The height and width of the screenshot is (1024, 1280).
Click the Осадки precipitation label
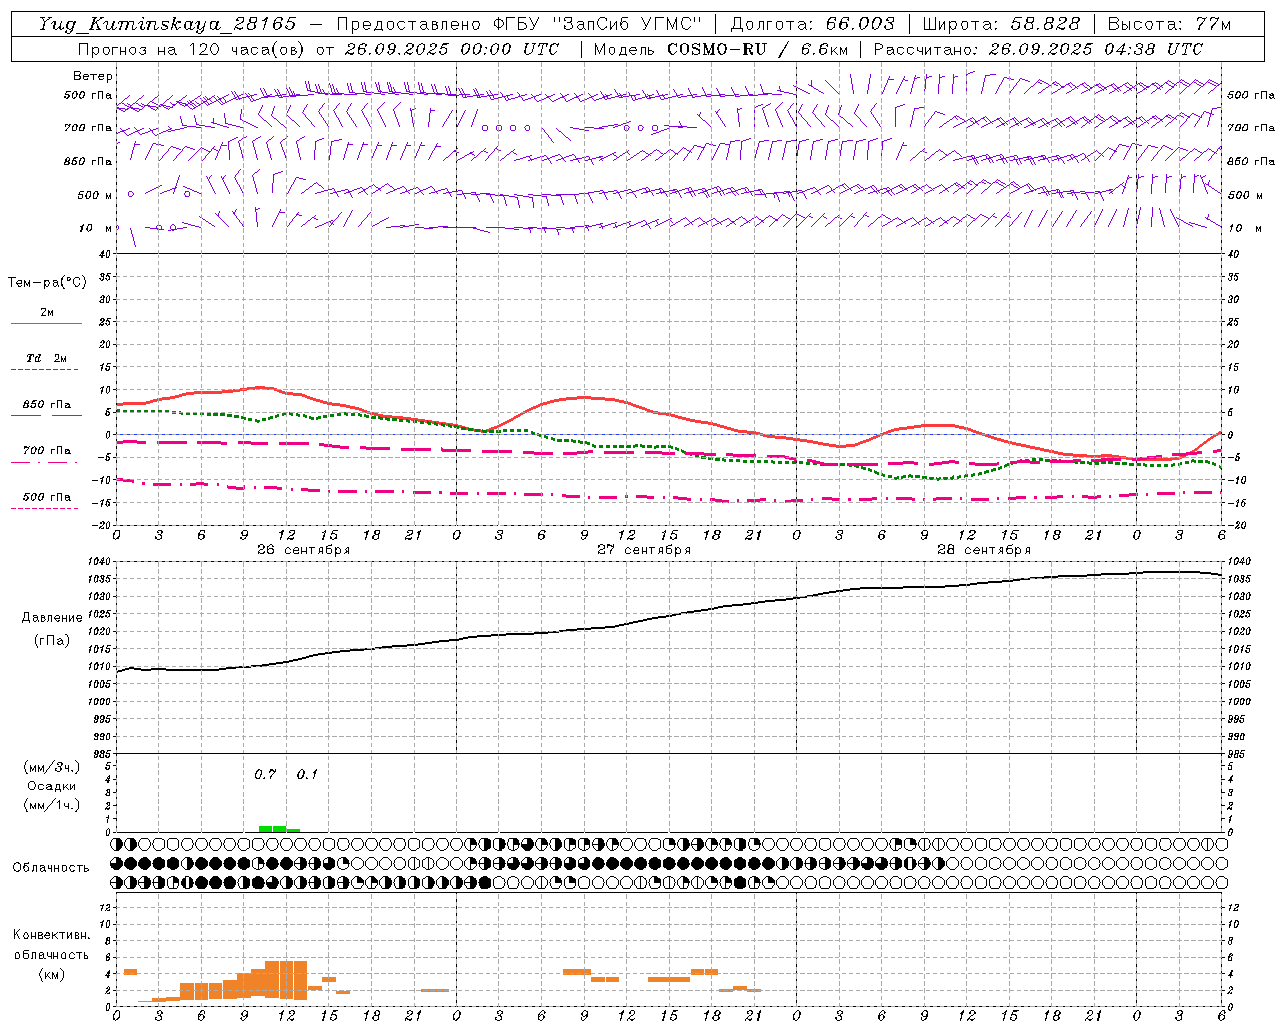(x=51, y=786)
